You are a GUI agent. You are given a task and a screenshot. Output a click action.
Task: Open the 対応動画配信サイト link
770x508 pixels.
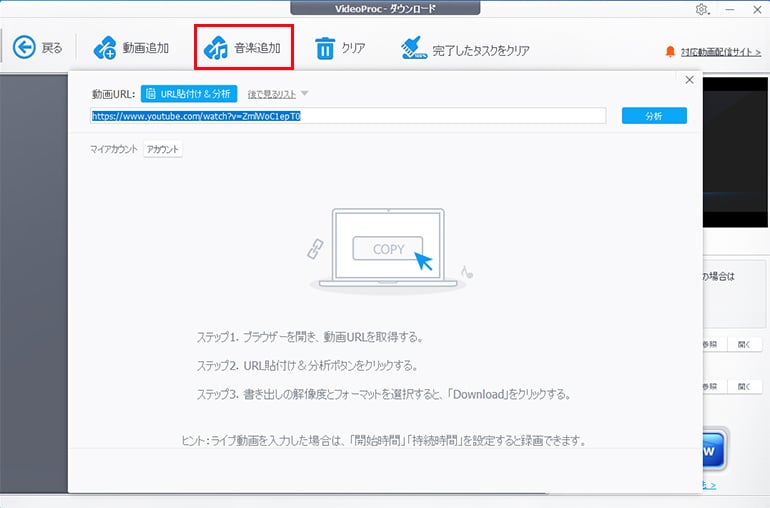[720, 50]
